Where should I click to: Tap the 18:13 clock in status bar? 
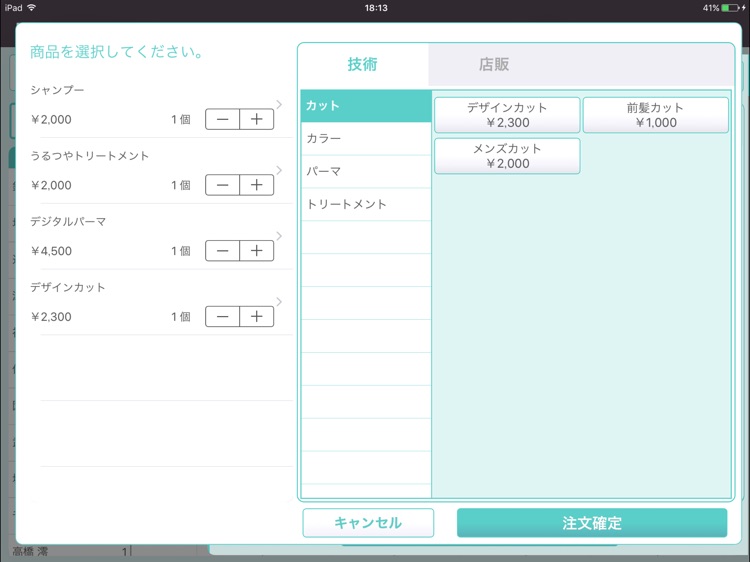click(x=376, y=8)
